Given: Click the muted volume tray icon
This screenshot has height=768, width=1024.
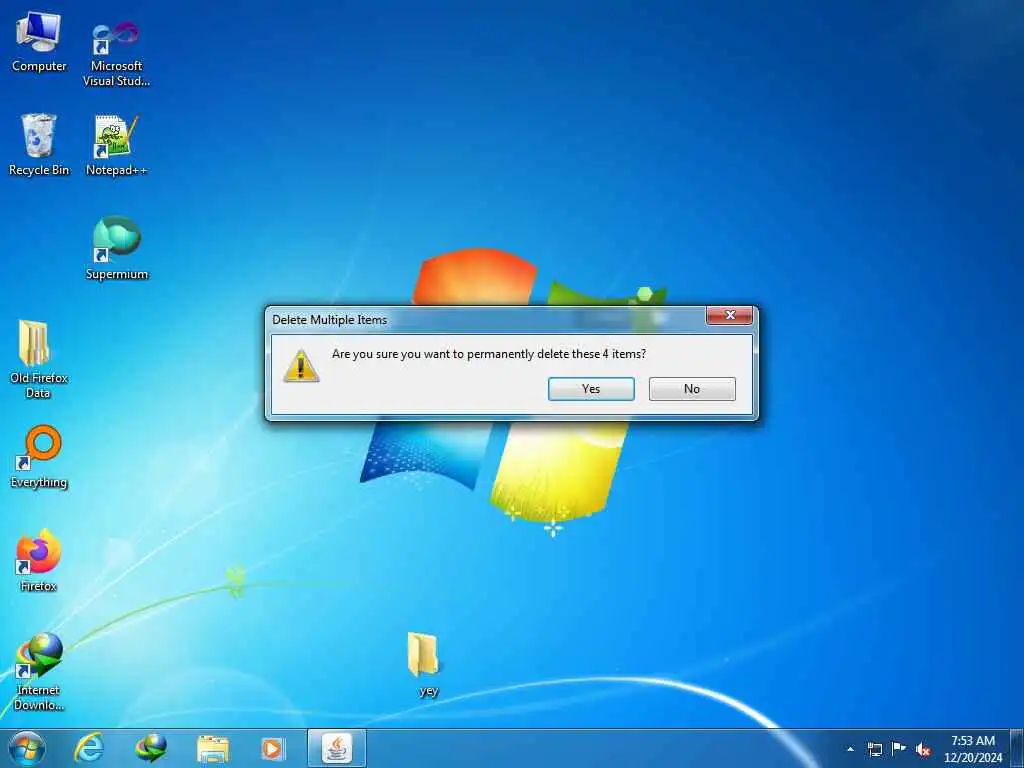Looking at the screenshot, I should tap(923, 749).
